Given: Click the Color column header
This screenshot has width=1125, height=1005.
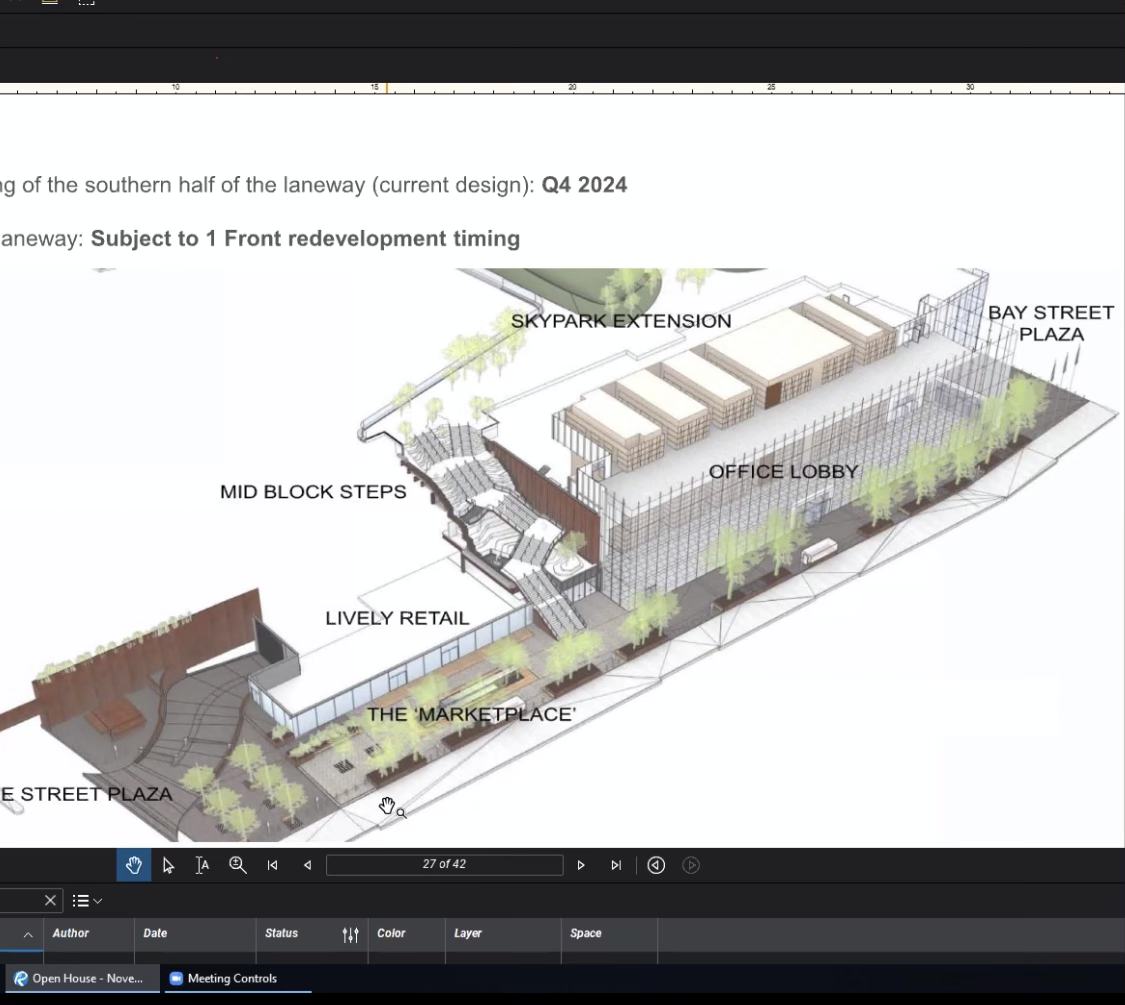Looking at the screenshot, I should (391, 933).
